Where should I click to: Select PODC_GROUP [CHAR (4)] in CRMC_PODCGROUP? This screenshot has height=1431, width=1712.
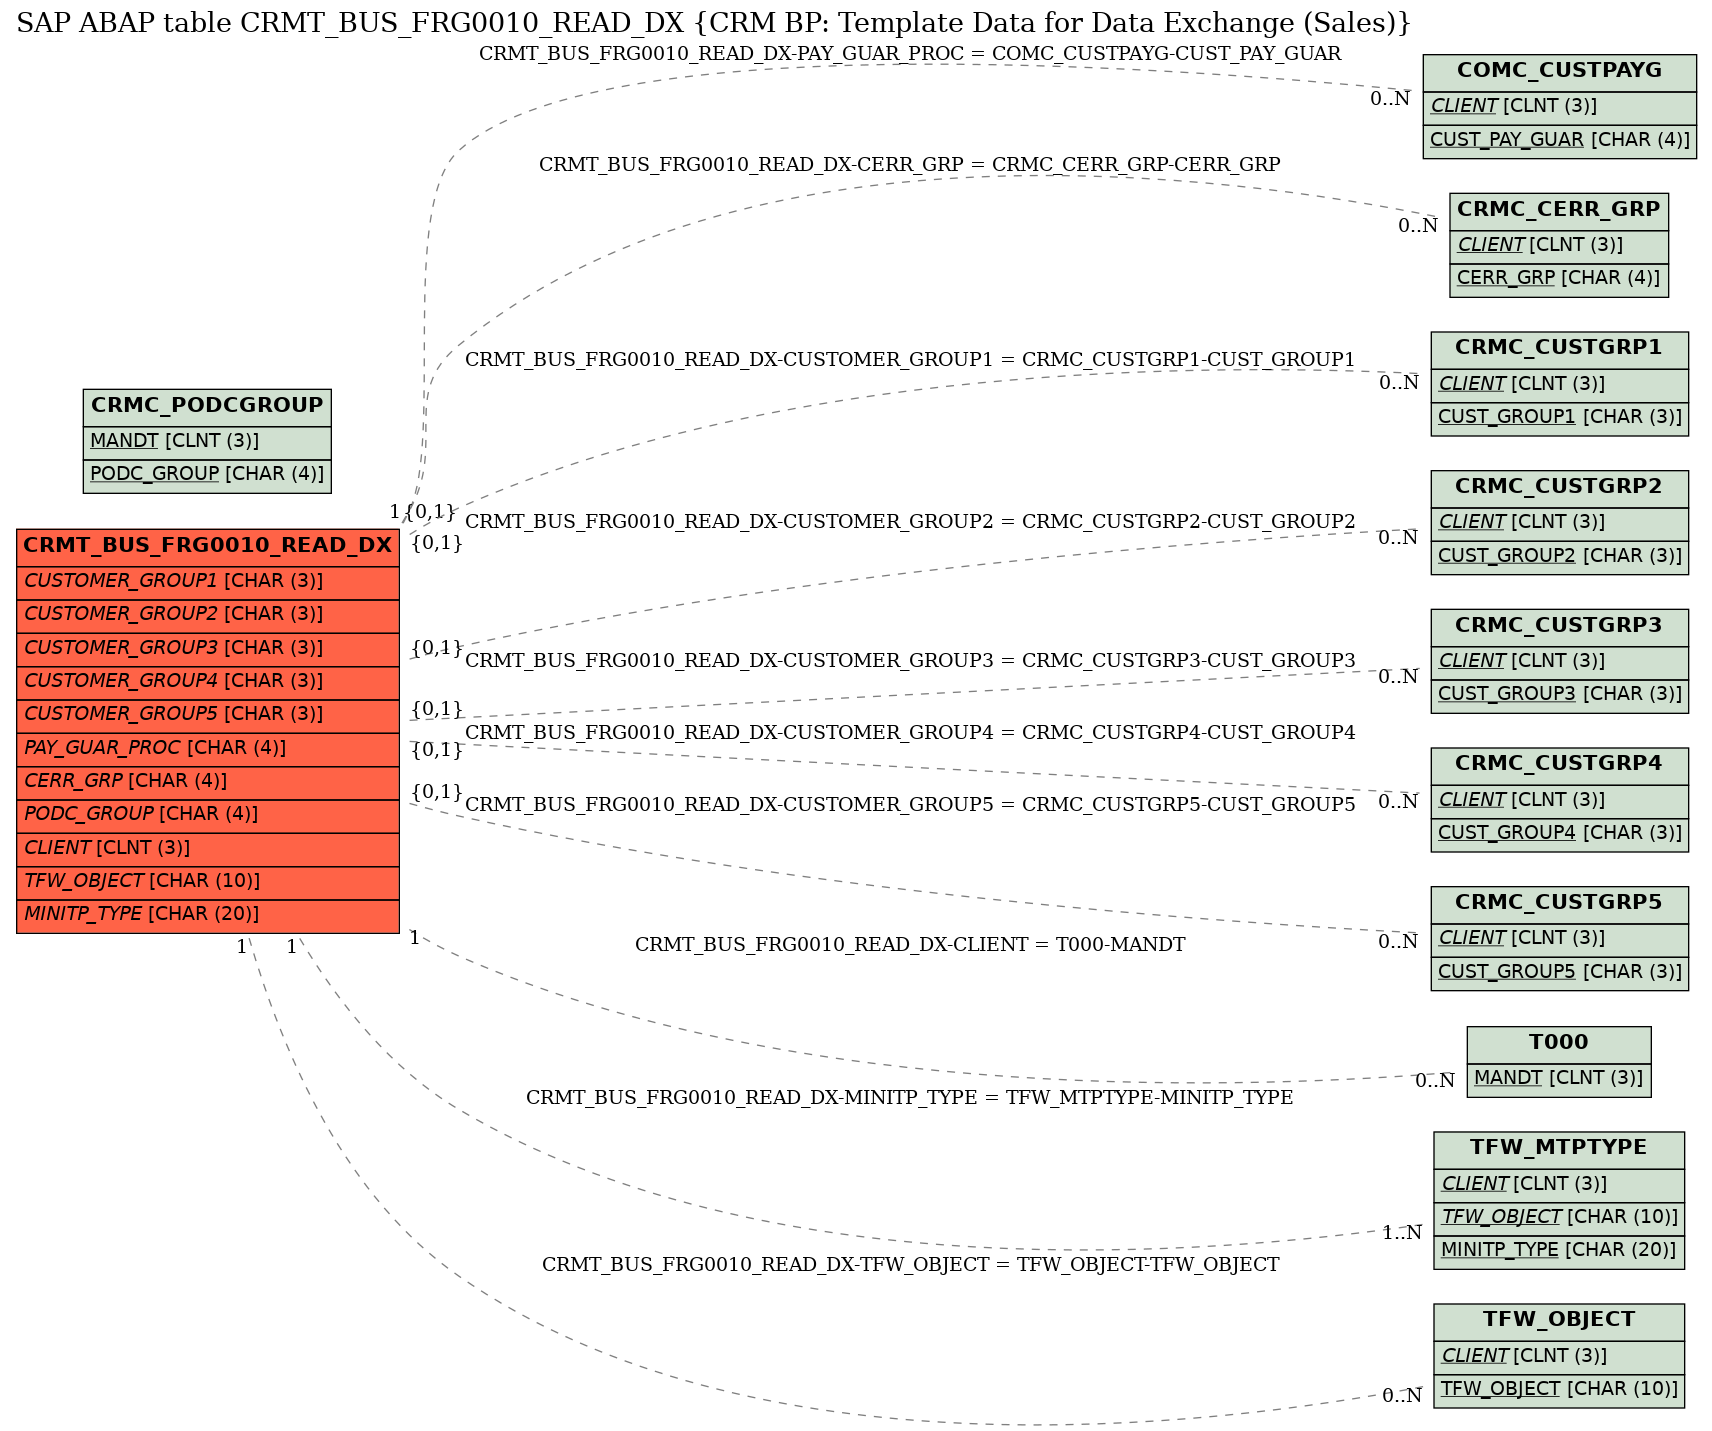[x=207, y=475]
